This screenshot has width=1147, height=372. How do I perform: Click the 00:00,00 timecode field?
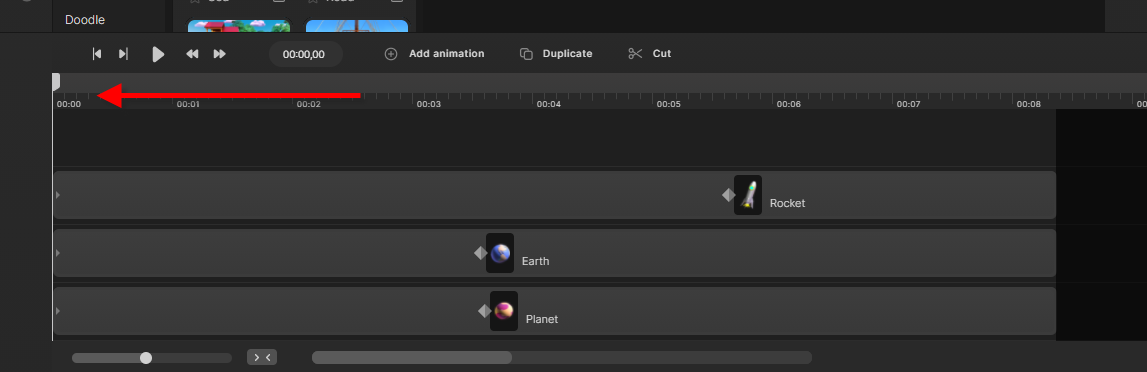coord(306,54)
